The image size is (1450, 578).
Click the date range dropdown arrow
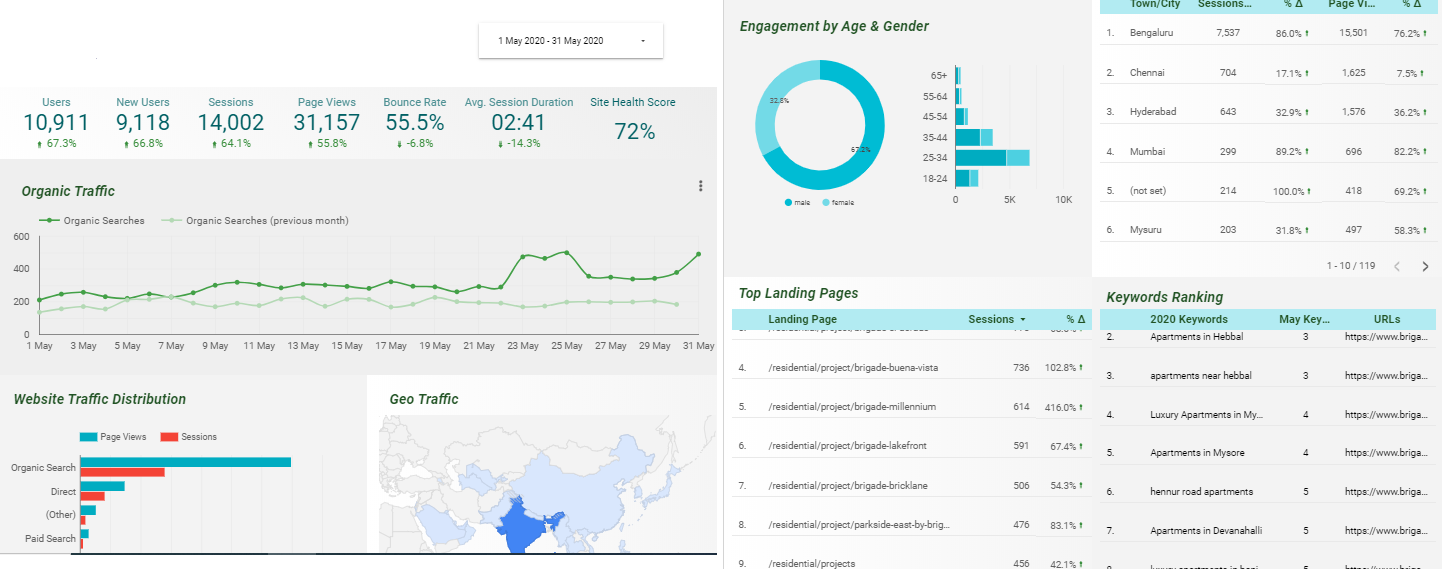[643, 41]
